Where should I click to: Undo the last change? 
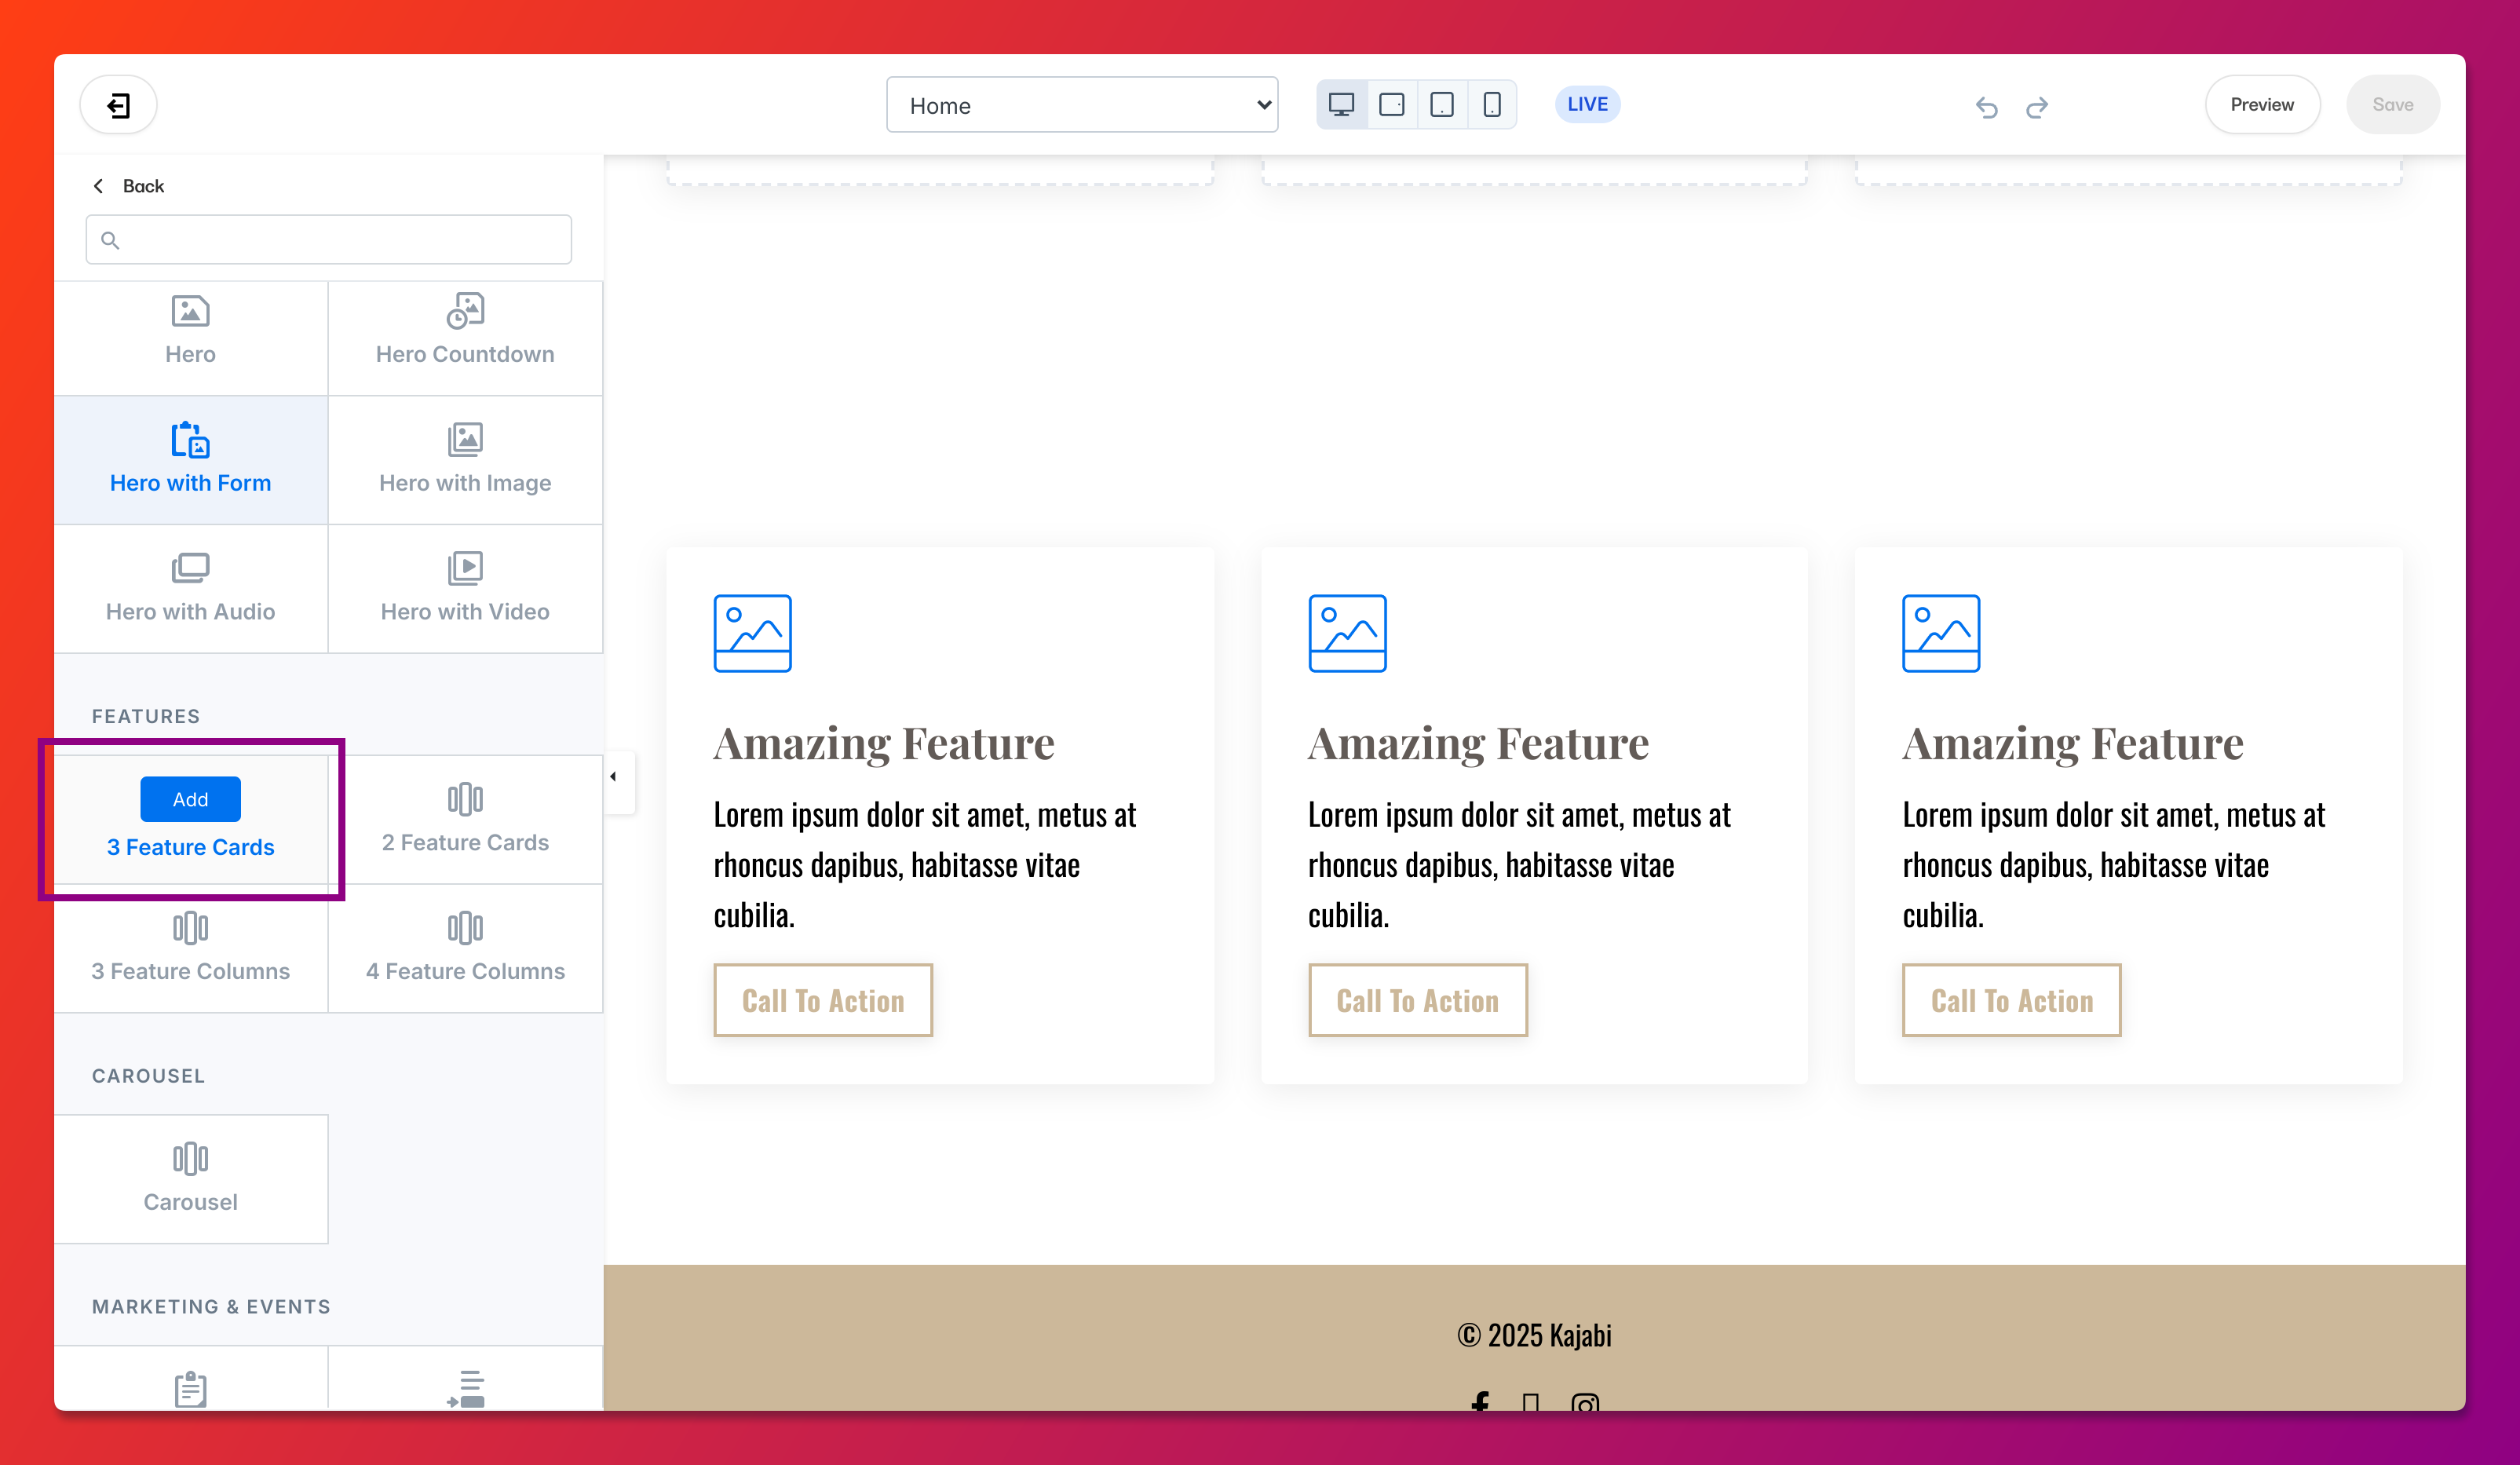coord(1986,107)
